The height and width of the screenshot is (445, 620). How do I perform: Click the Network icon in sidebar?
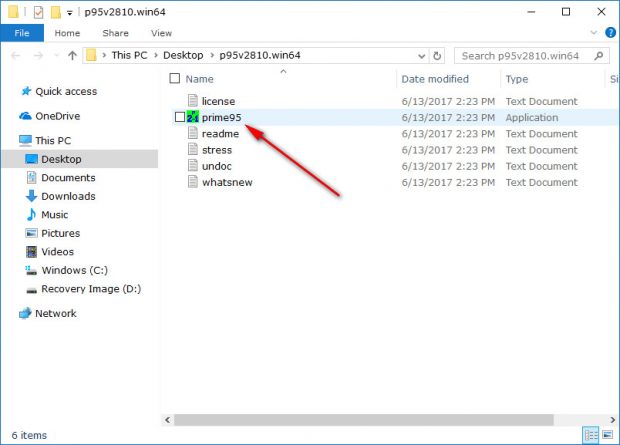pyautogui.click(x=25, y=313)
